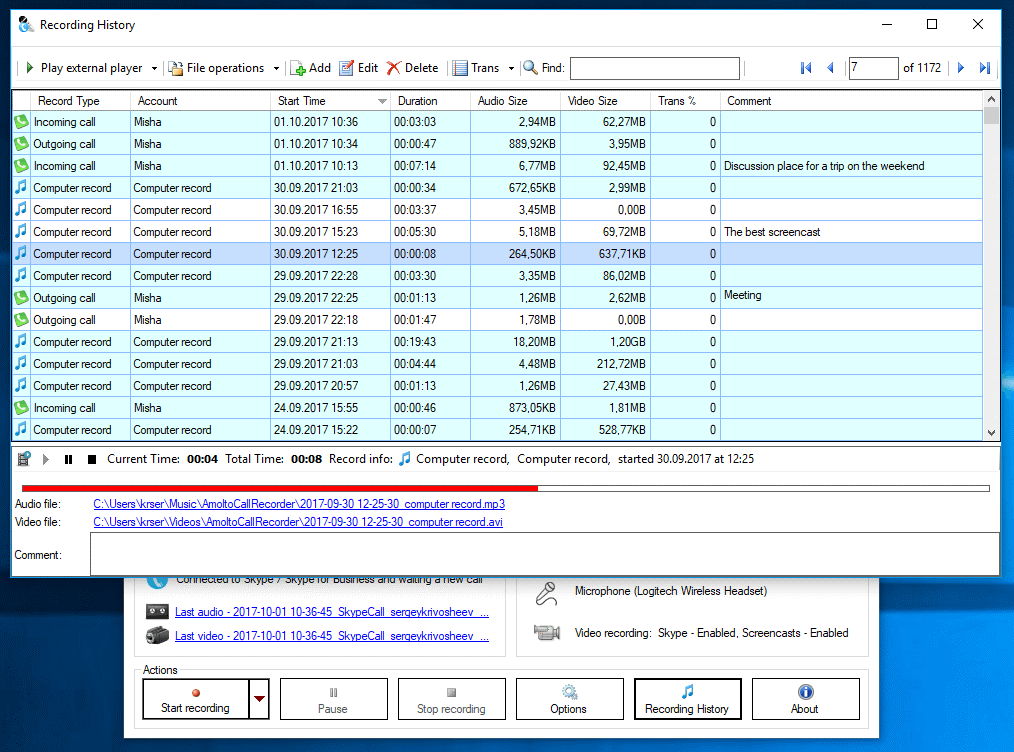Go to previous page of records
This screenshot has height=752, width=1014.
click(830, 68)
